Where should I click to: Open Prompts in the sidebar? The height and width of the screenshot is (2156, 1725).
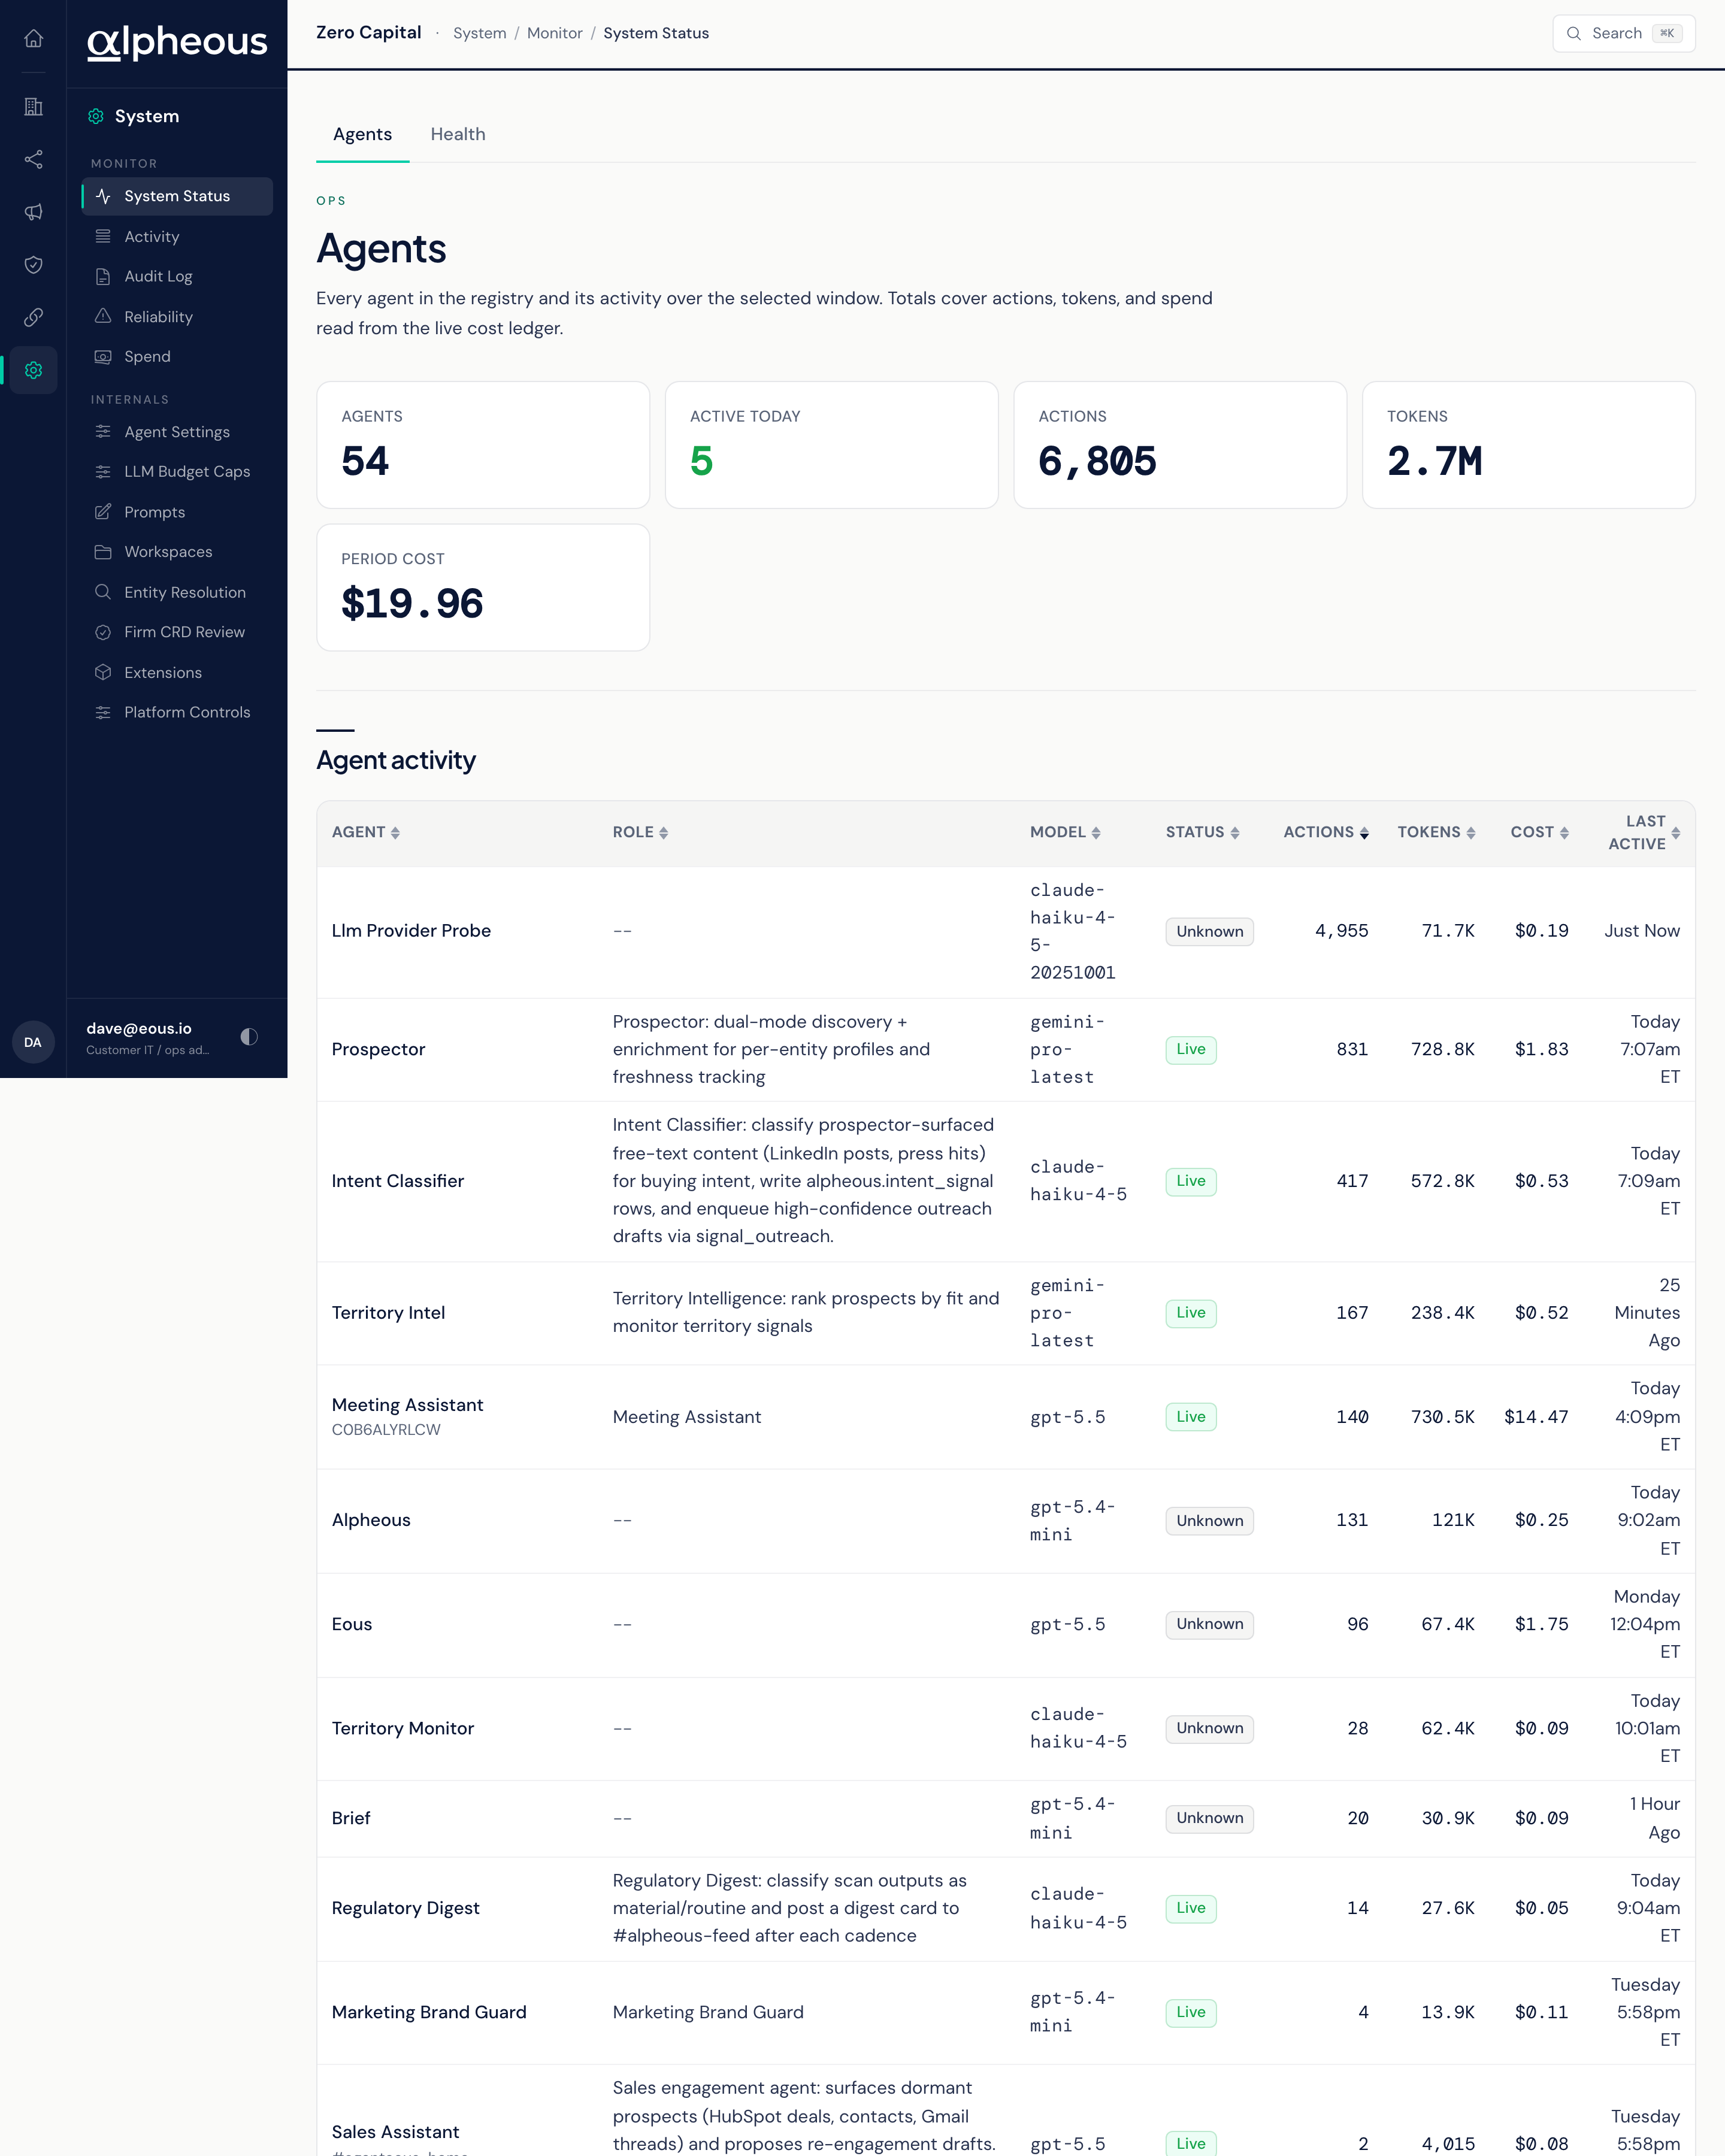pyautogui.click(x=177, y=512)
